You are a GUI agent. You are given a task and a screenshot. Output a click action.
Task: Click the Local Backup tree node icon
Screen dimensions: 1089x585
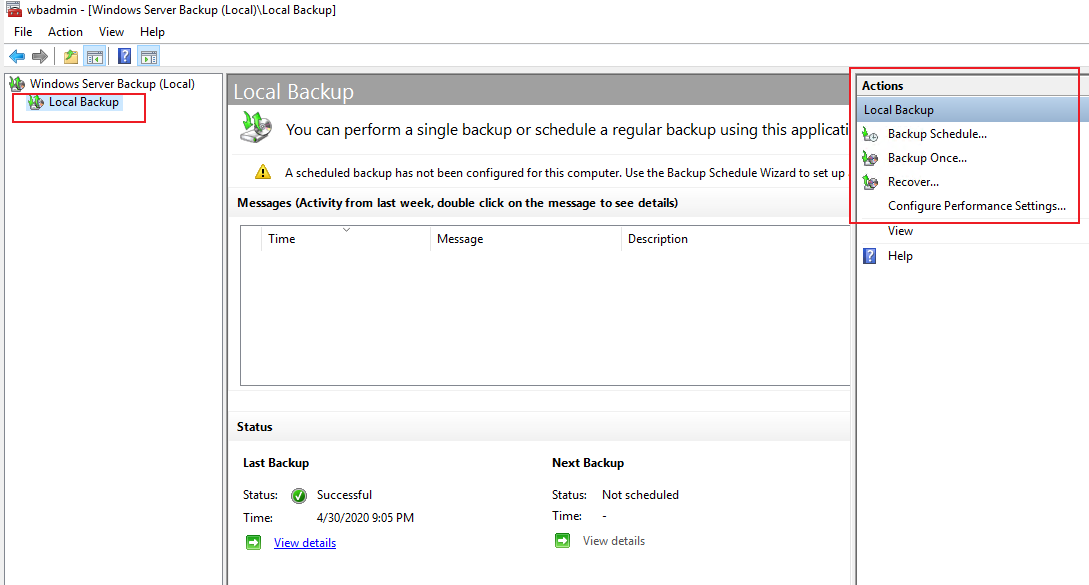click(35, 102)
